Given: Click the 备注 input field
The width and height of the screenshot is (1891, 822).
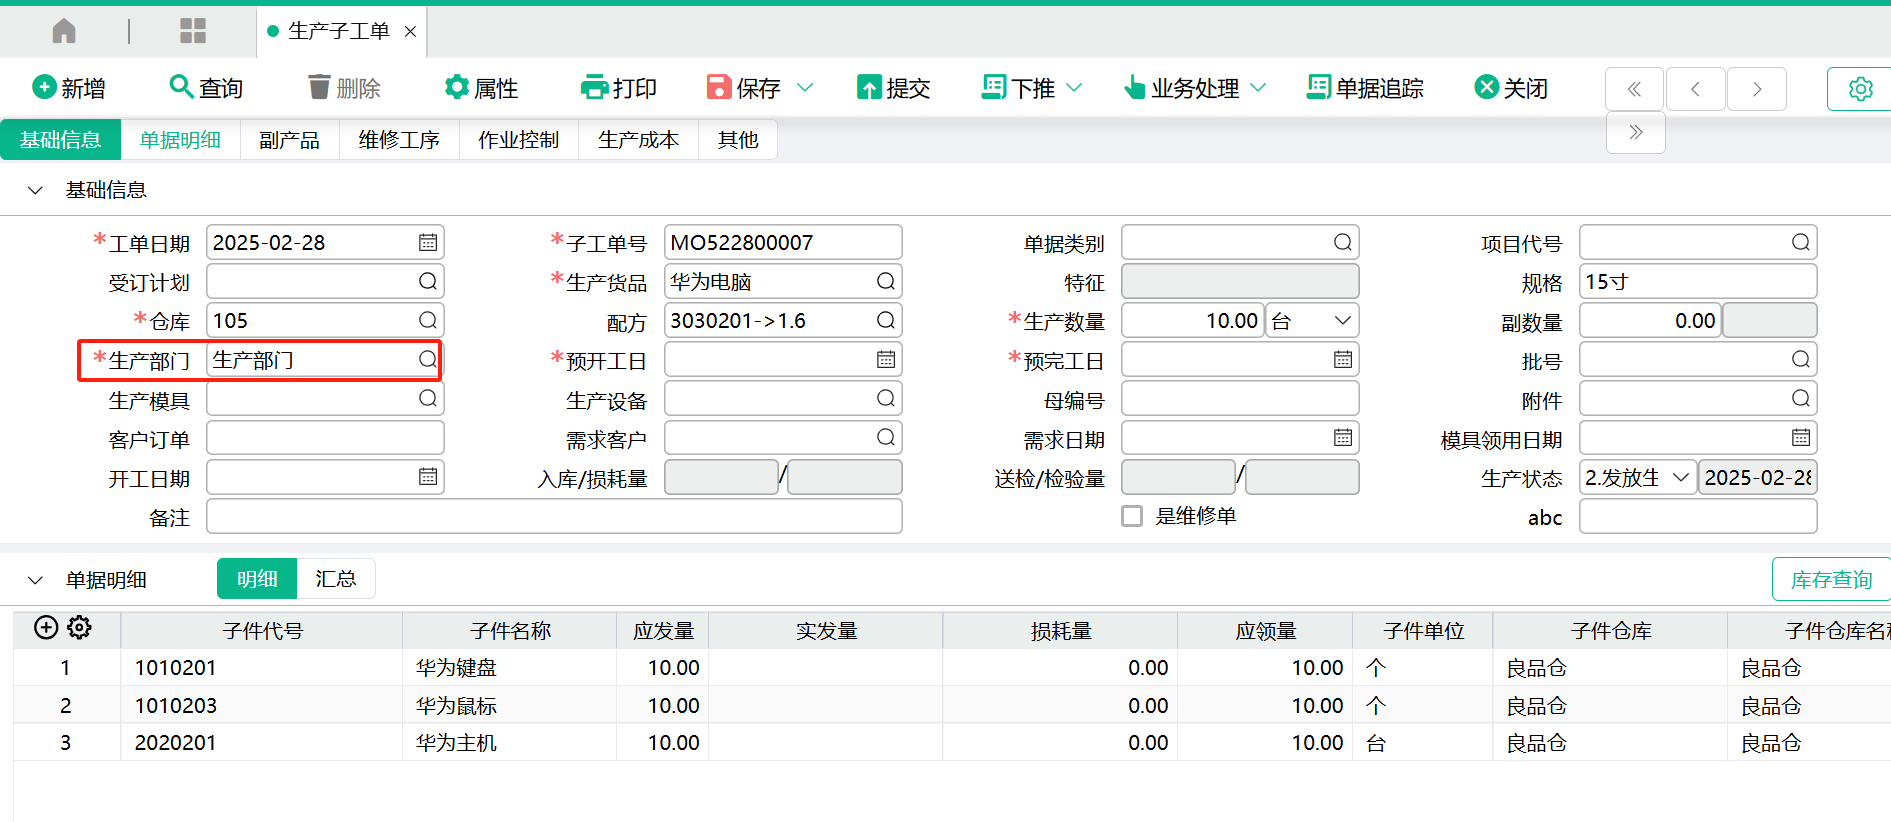Looking at the screenshot, I should pos(554,516).
